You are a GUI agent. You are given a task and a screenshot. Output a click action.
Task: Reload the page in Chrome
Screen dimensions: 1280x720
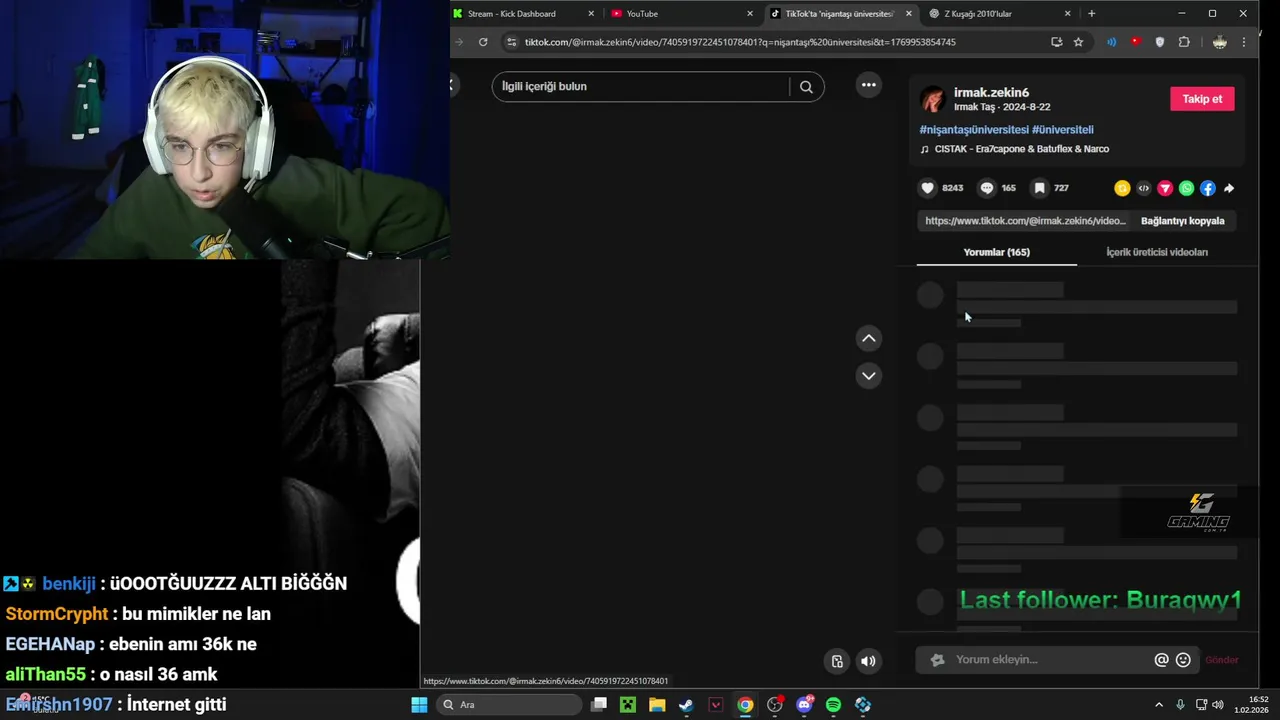coord(483,42)
